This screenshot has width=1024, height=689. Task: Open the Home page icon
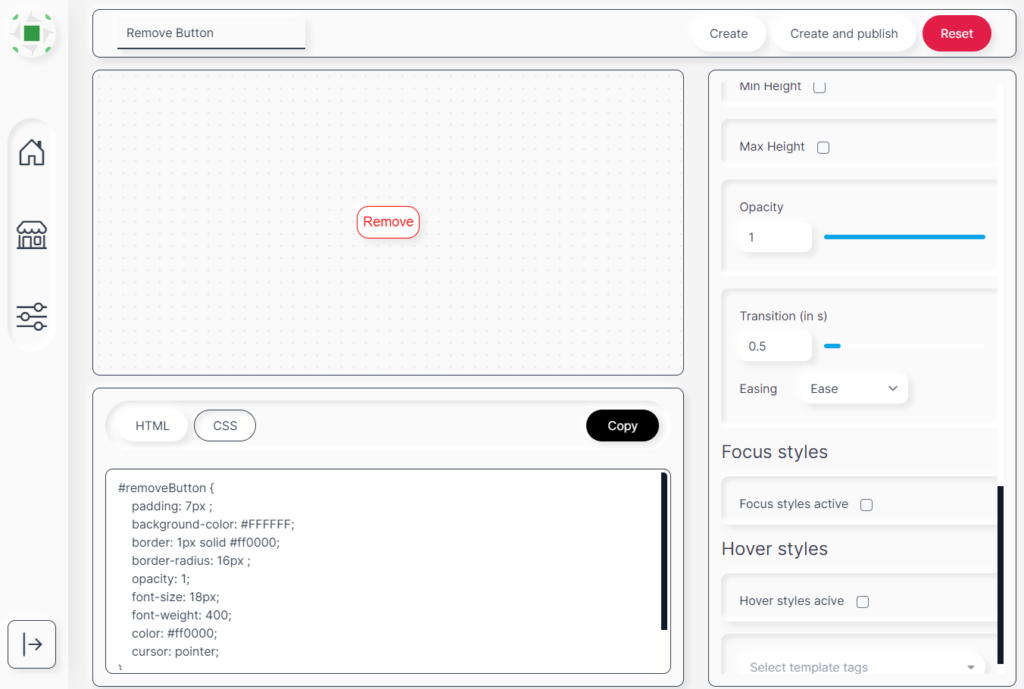point(32,153)
